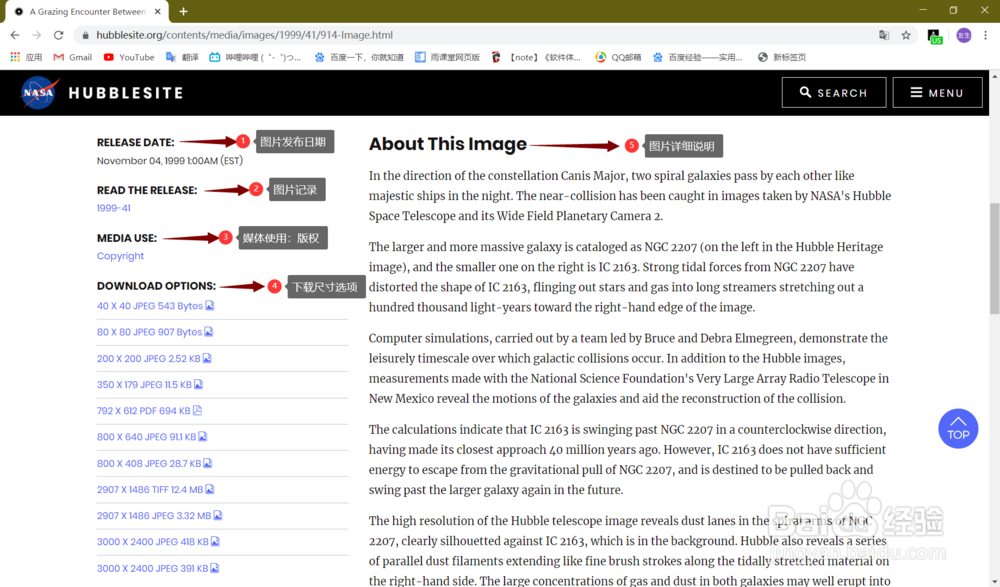Download 3000 X 2400 JPEG 418 KB
Viewport: 1000px width, 587px height.
(158, 542)
